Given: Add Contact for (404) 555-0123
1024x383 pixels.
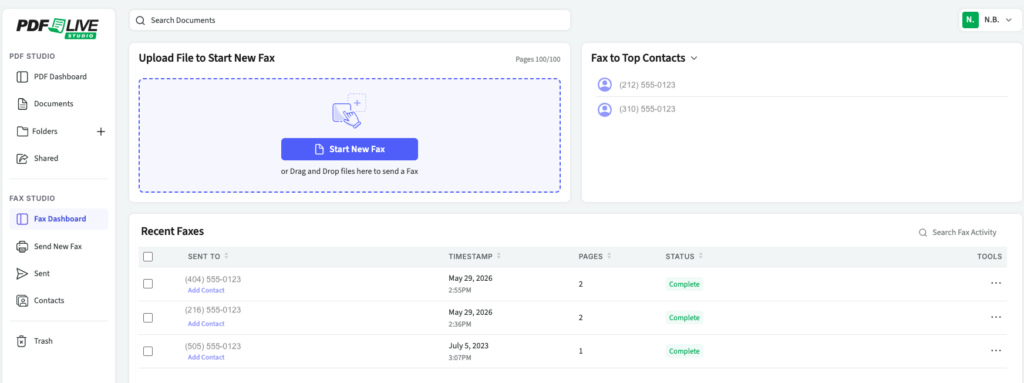Looking at the screenshot, I should click(x=206, y=290).
